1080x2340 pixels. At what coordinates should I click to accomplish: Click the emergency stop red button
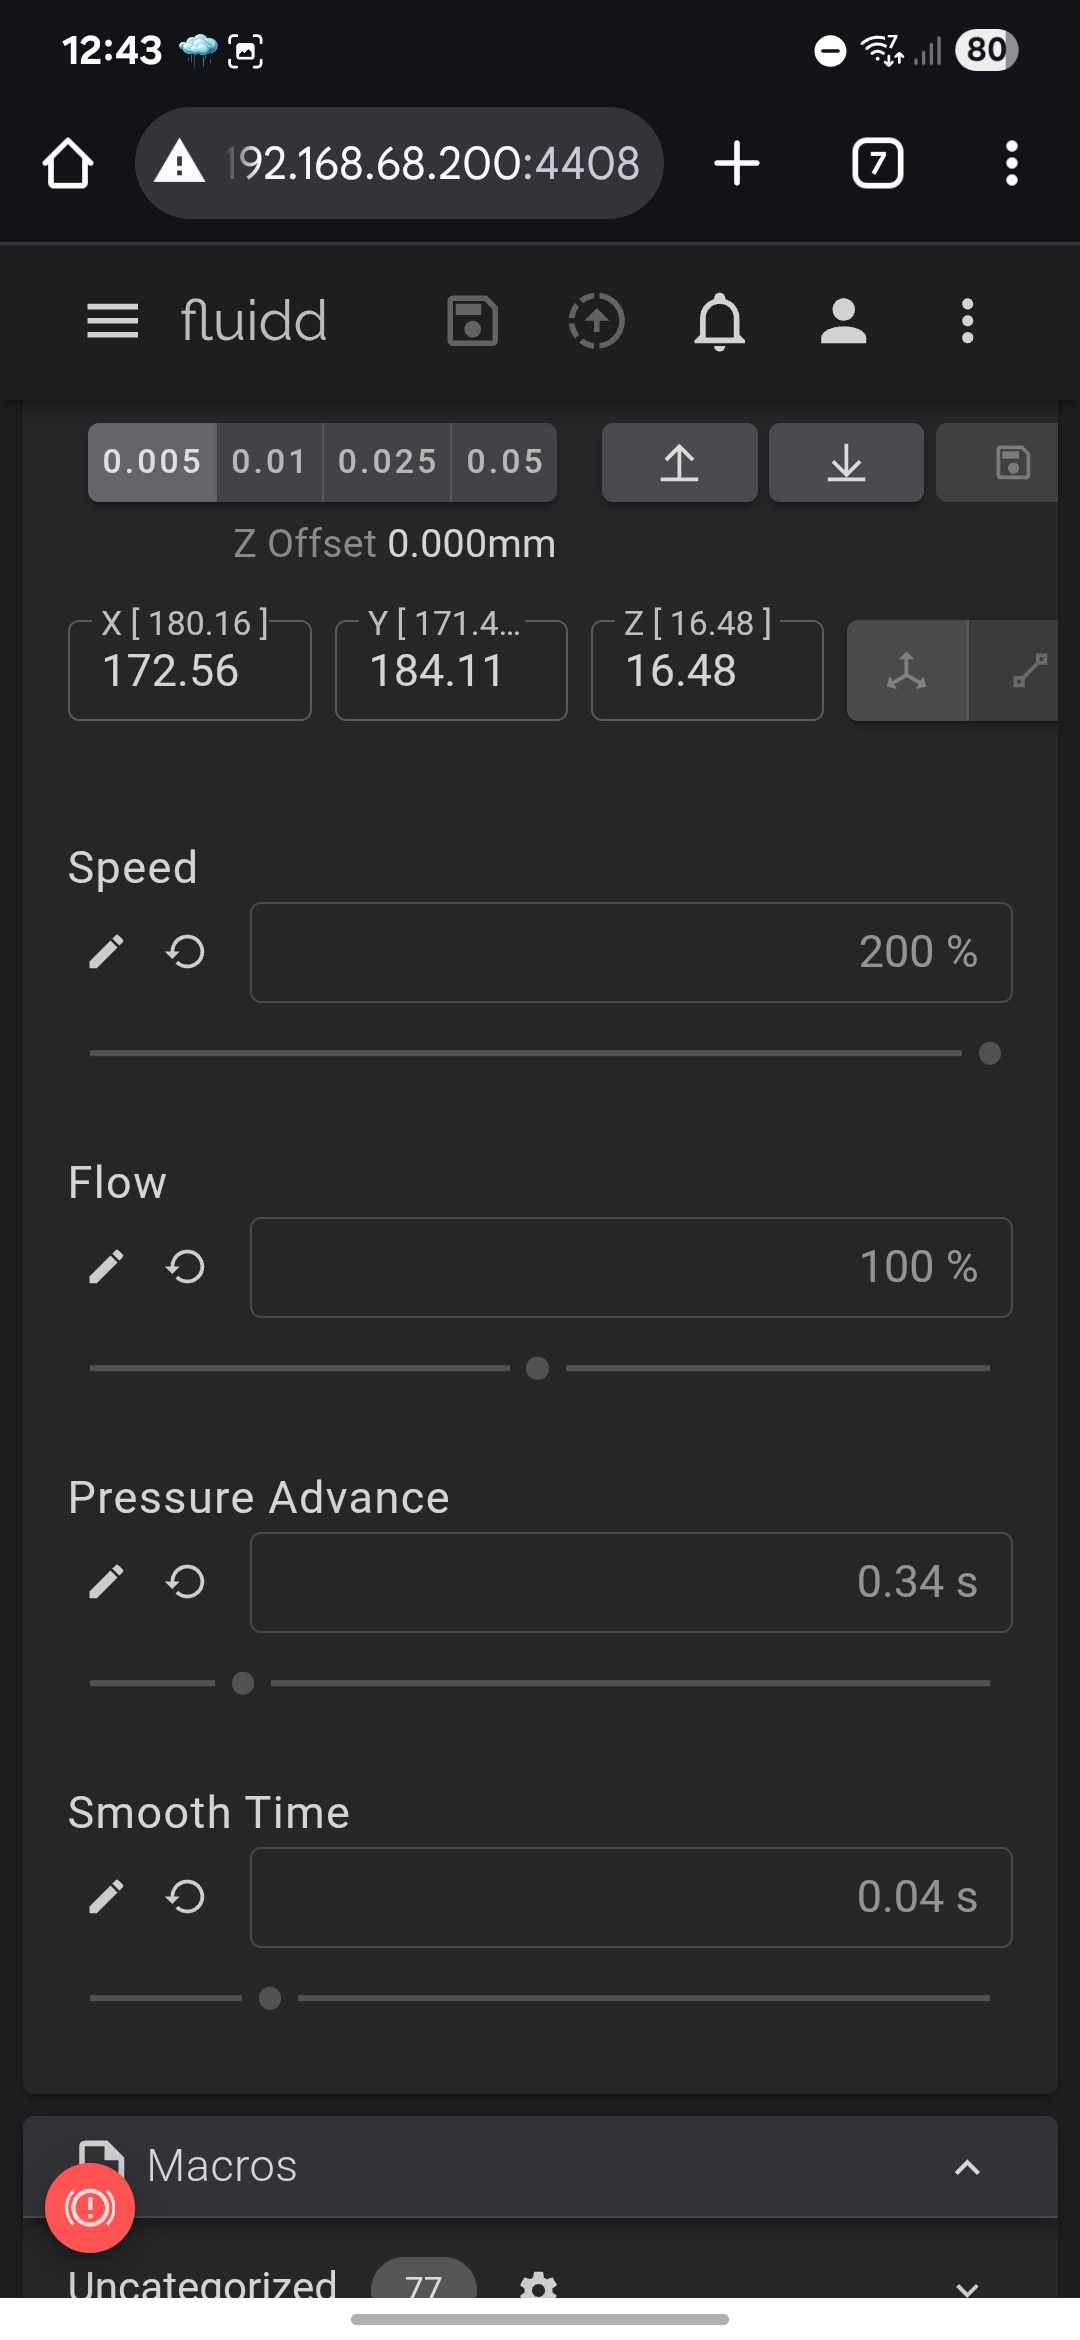(x=90, y=2207)
